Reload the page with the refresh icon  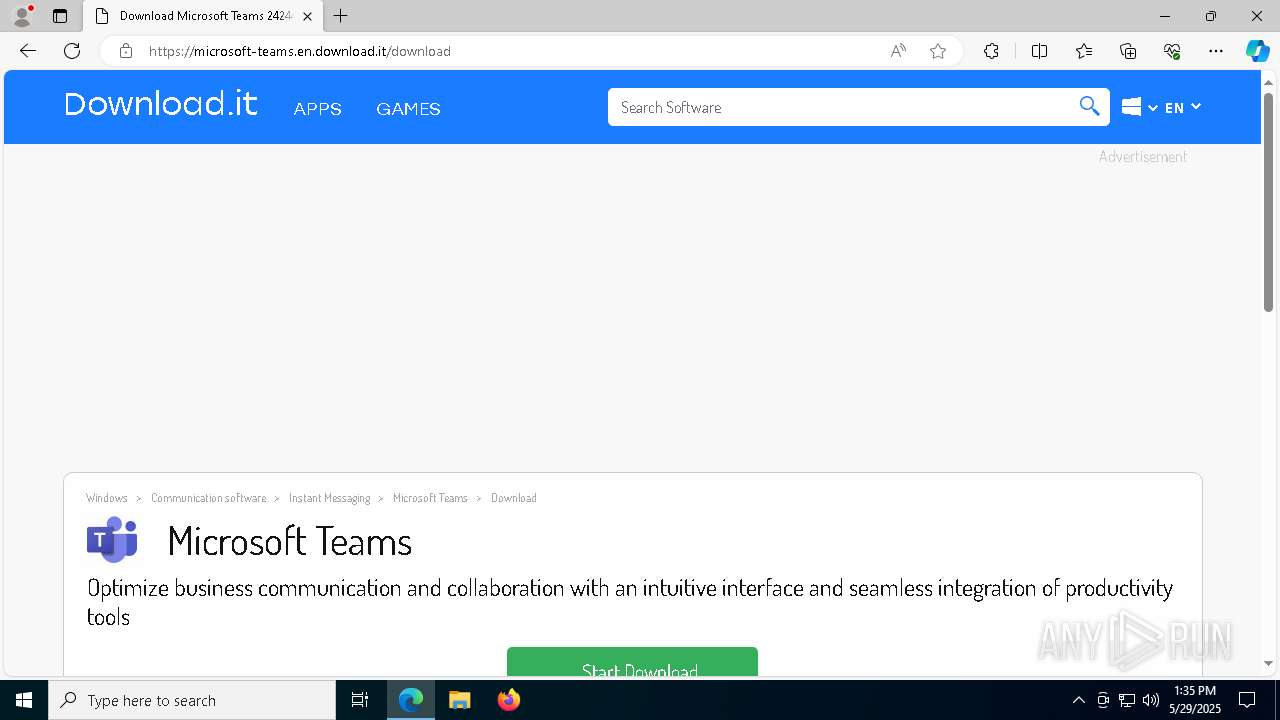72,51
